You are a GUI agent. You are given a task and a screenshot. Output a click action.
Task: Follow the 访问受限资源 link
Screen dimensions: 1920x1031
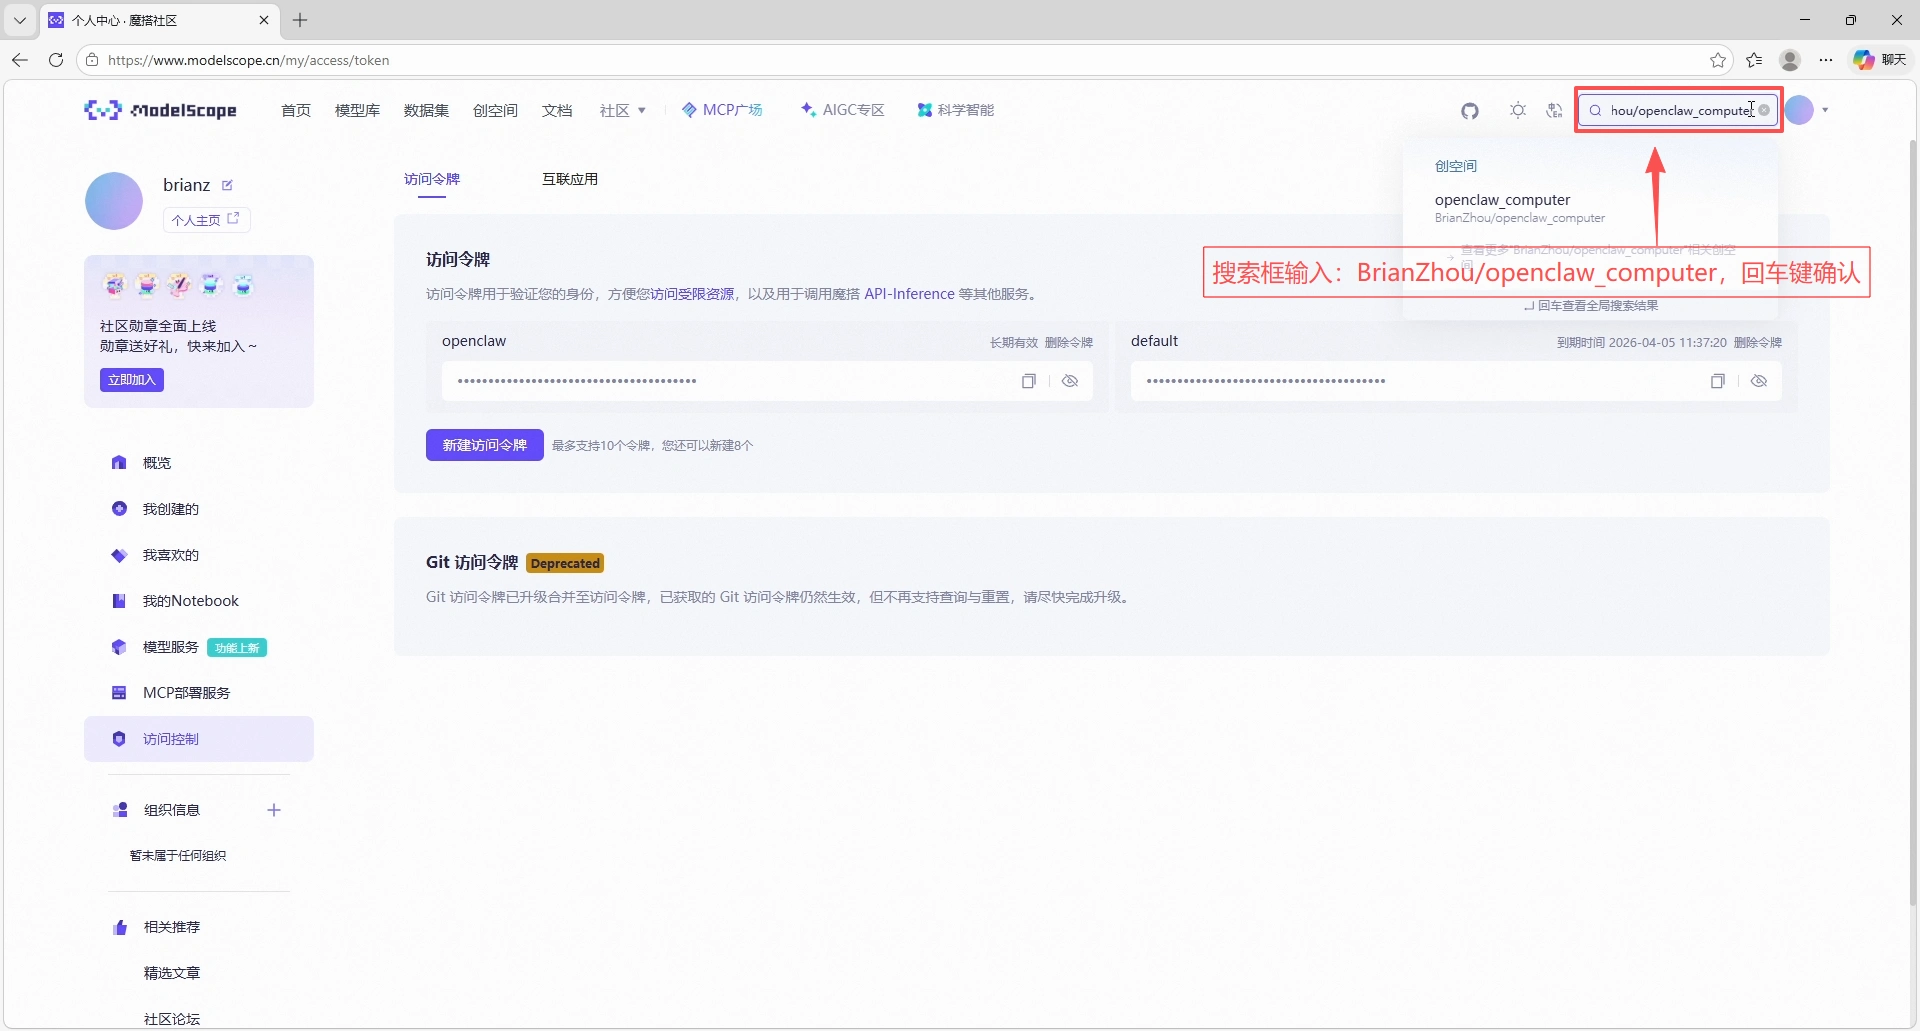click(692, 294)
